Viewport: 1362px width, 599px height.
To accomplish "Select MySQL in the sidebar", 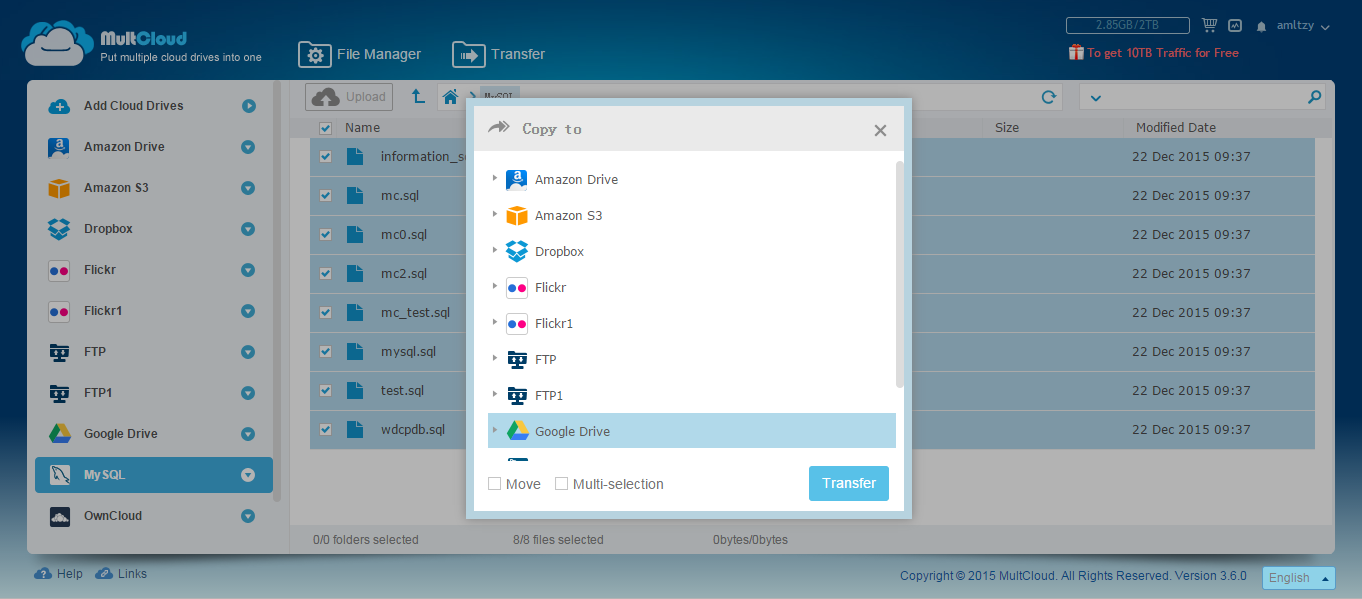I will tap(154, 475).
